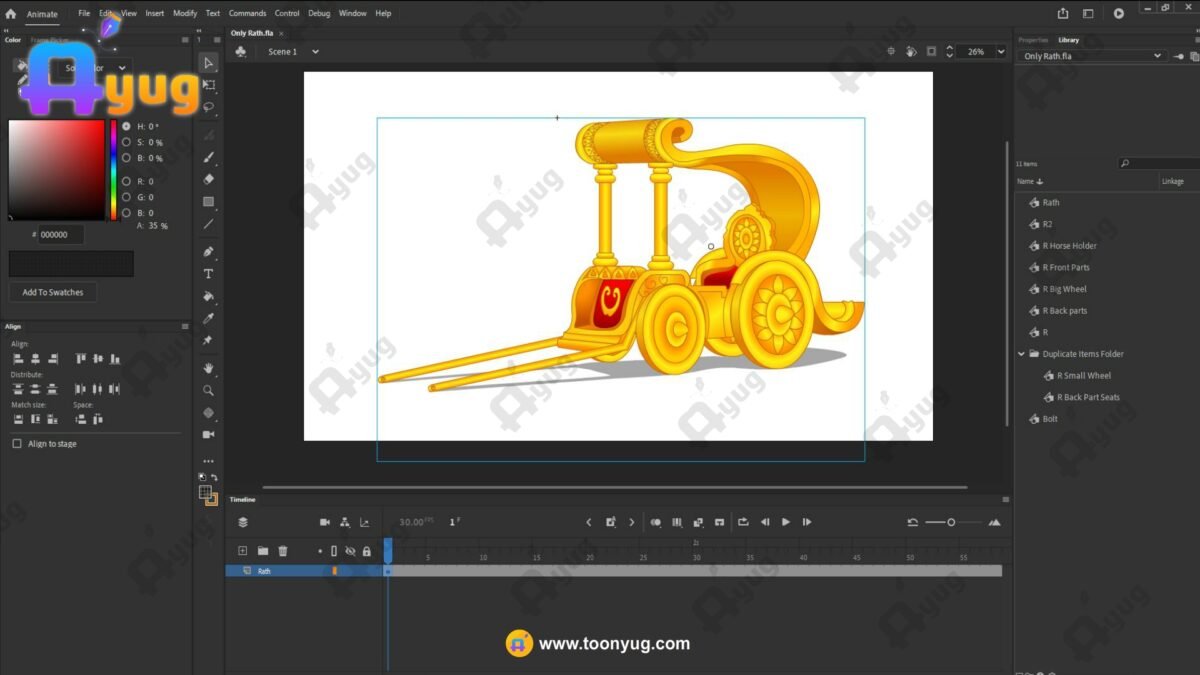Select the Red radio button

coord(126,182)
